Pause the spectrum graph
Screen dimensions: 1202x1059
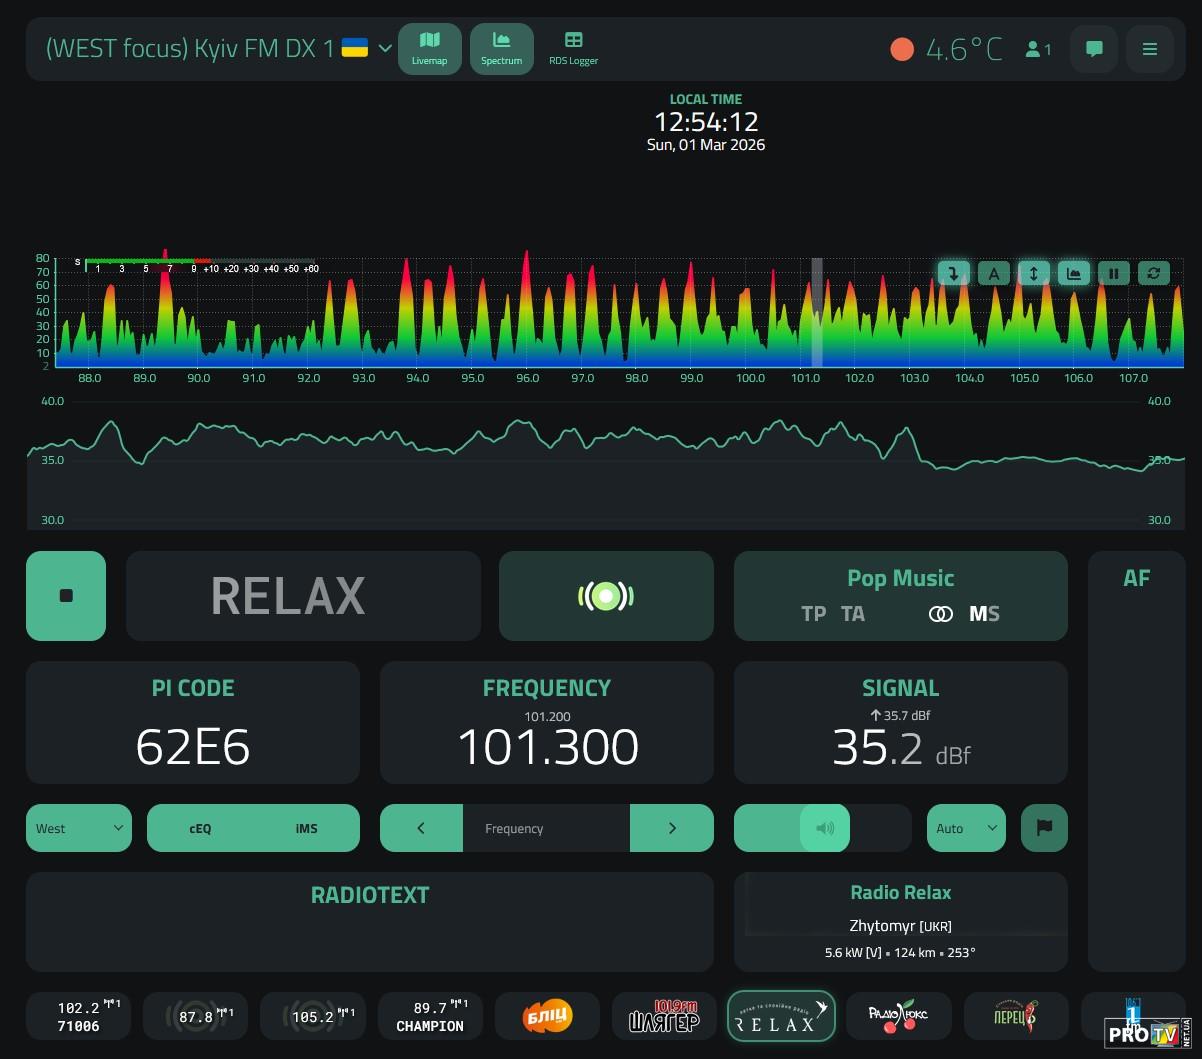pos(1113,273)
